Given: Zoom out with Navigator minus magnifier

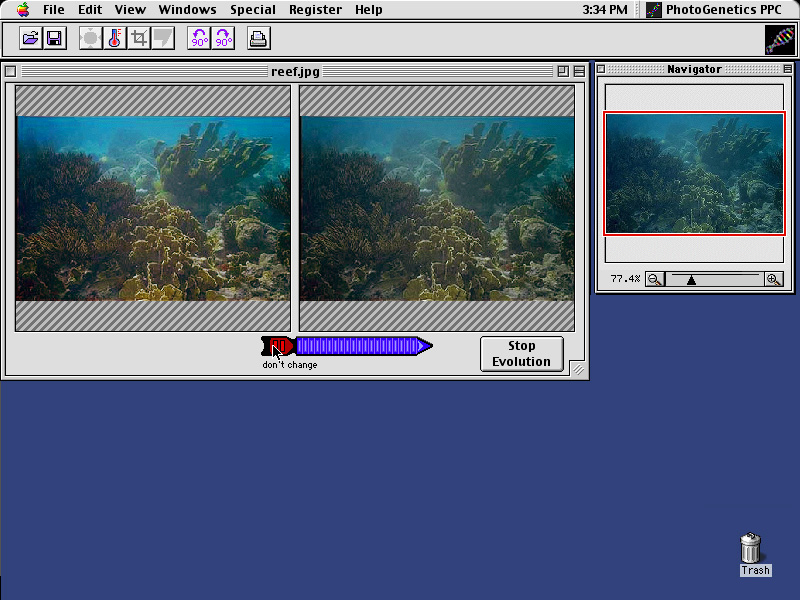Looking at the screenshot, I should coord(654,279).
